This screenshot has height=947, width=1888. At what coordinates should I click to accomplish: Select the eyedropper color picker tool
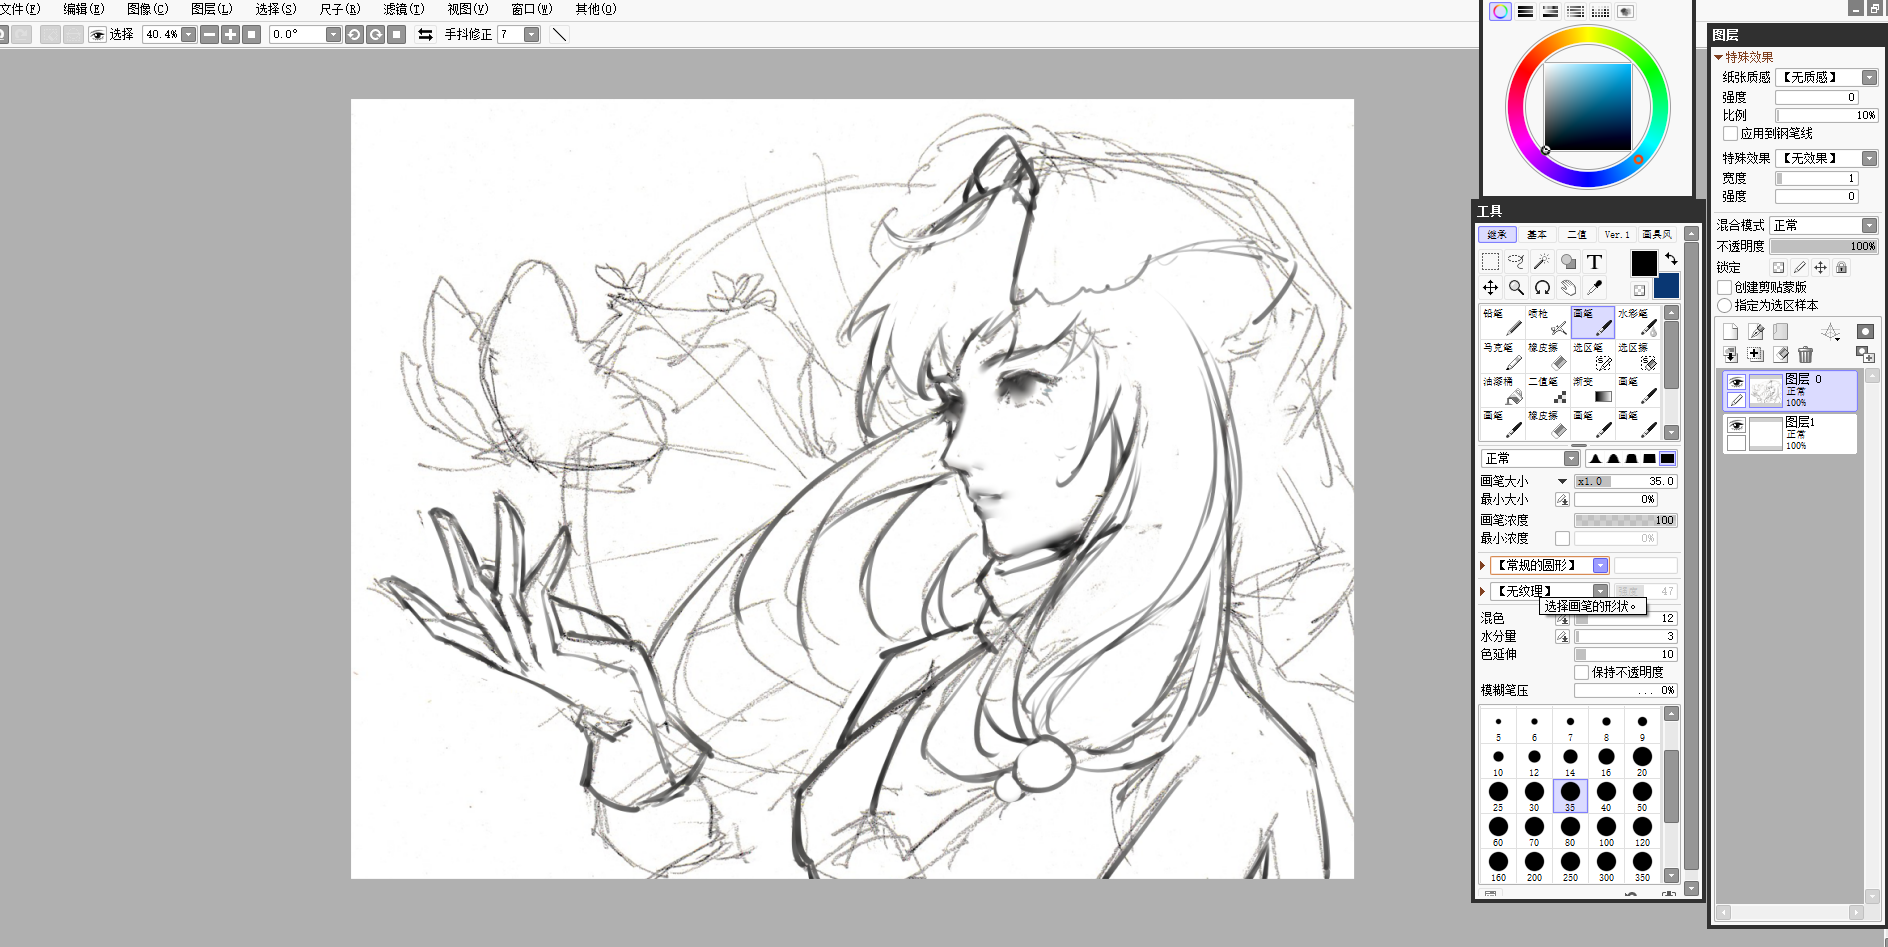[x=1594, y=288]
